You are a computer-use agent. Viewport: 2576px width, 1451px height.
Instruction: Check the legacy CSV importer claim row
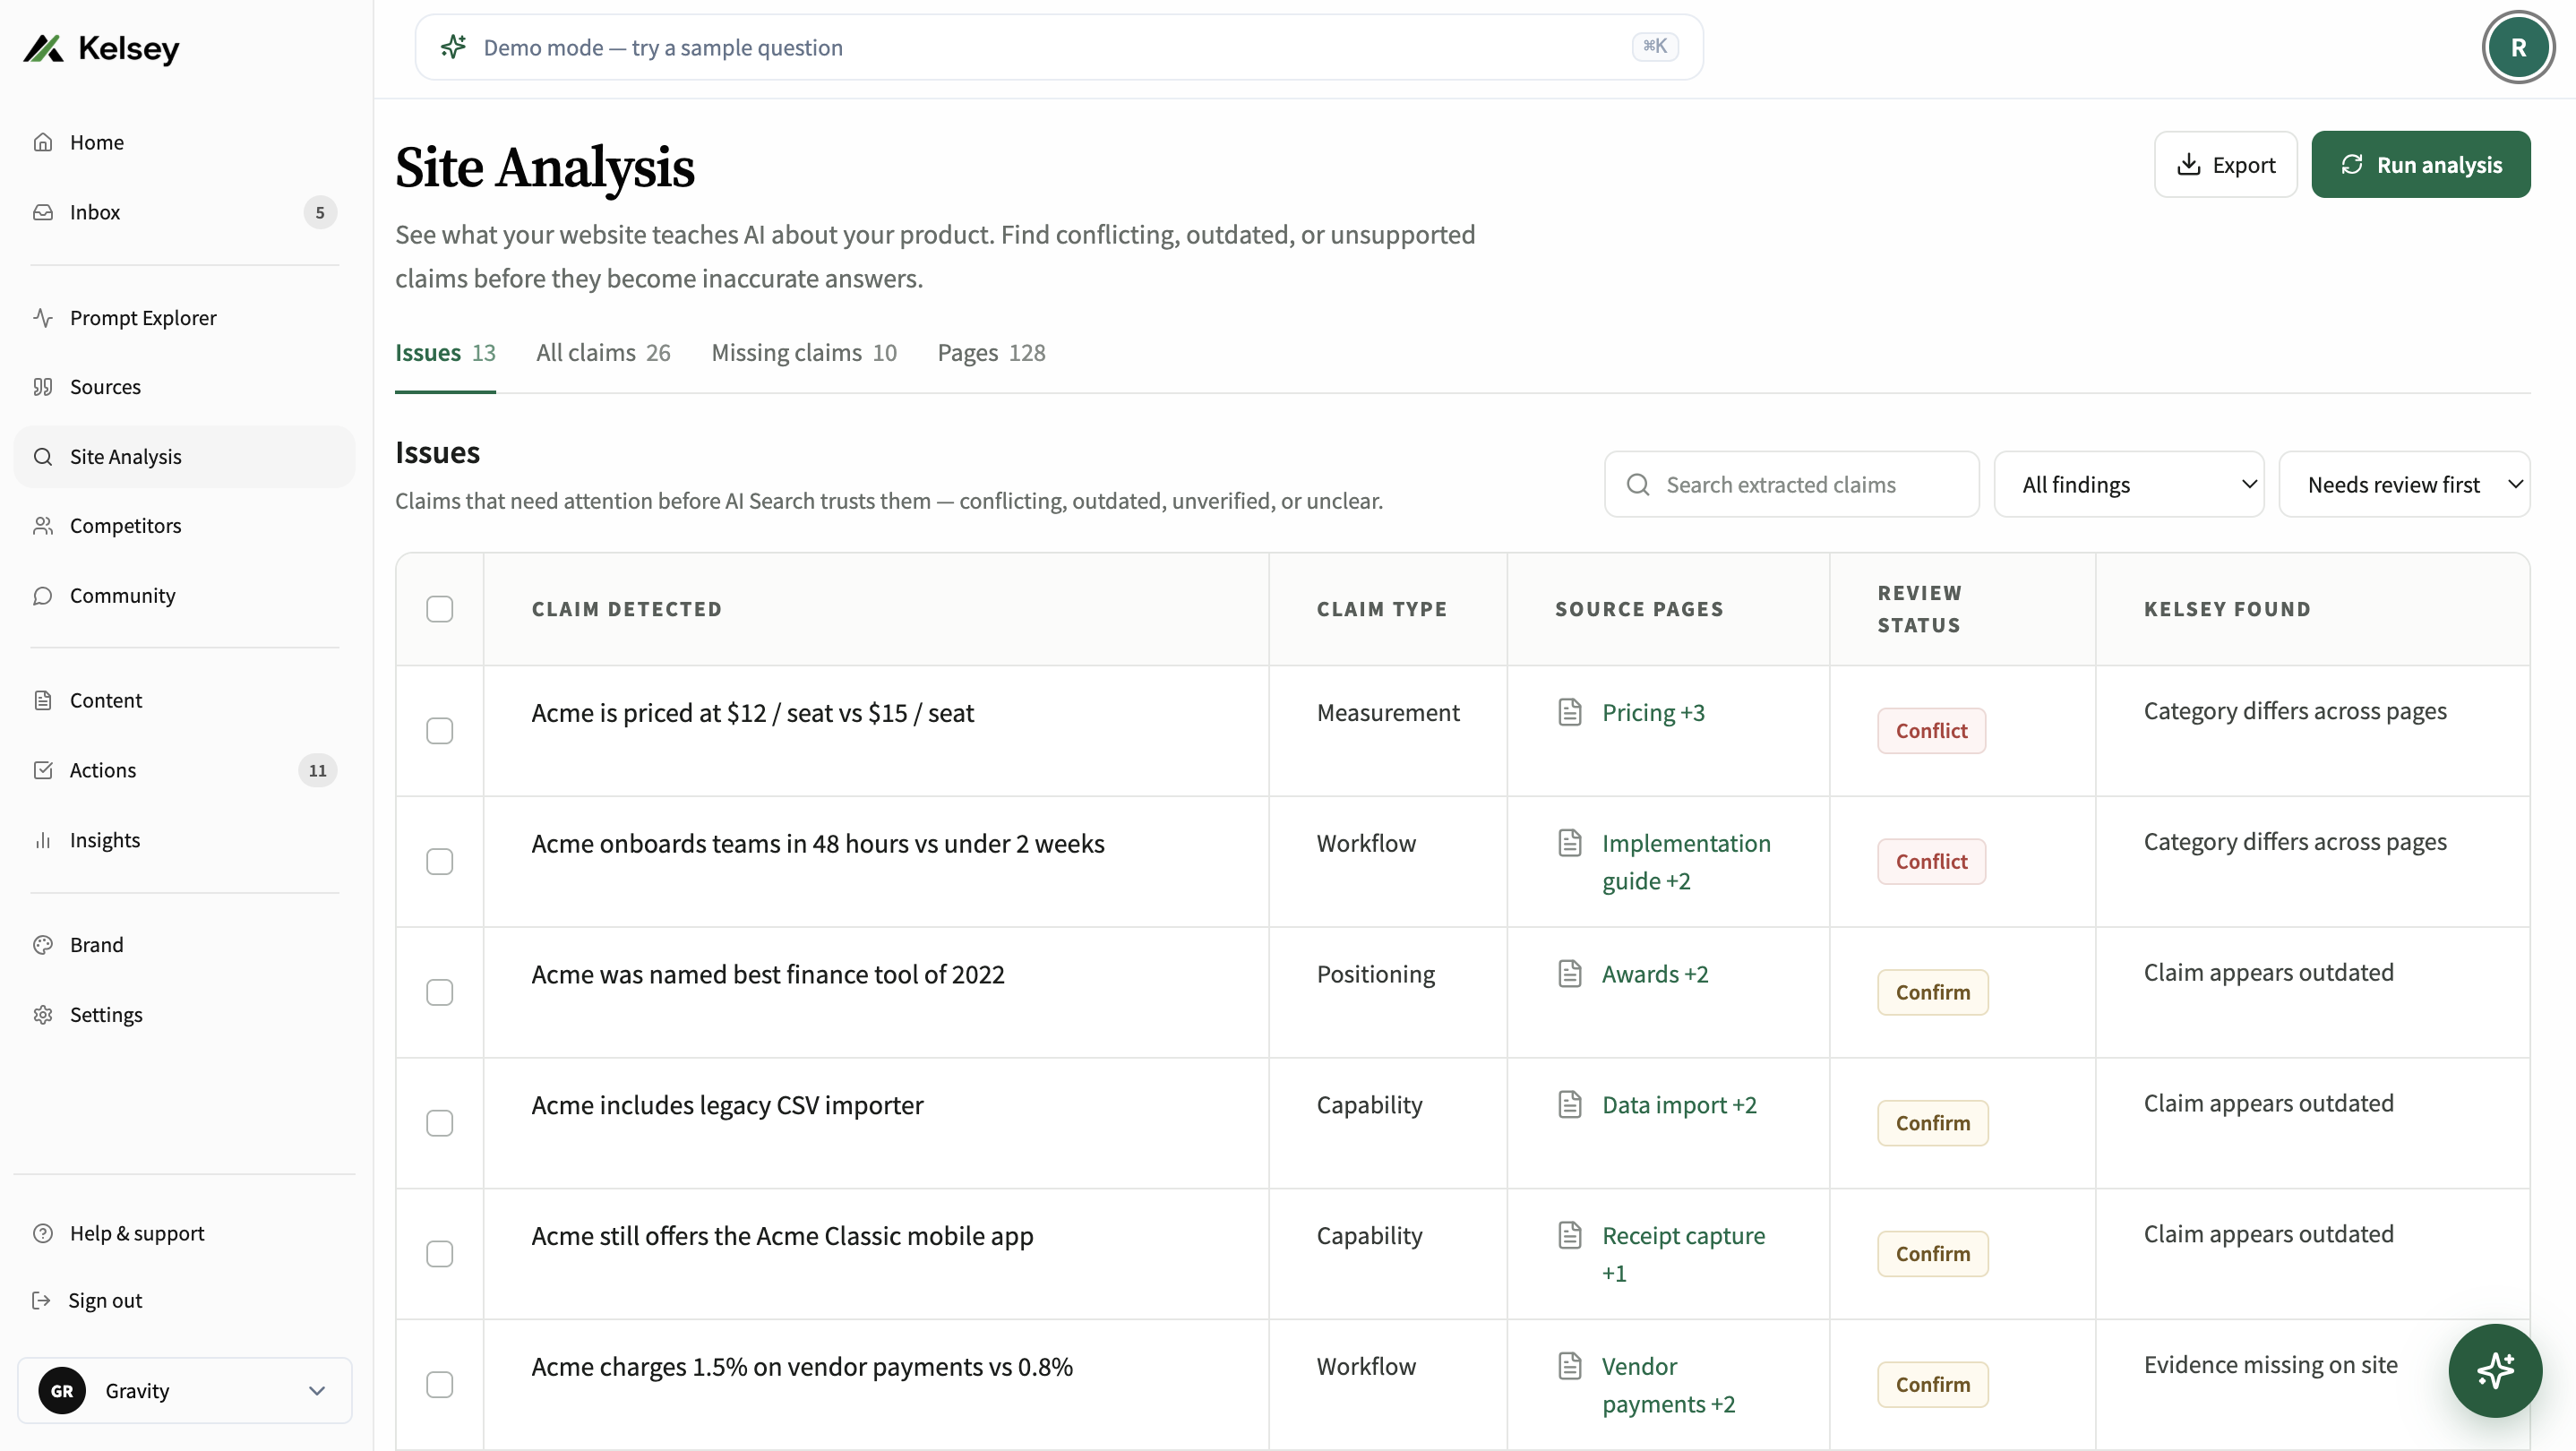(440, 1123)
